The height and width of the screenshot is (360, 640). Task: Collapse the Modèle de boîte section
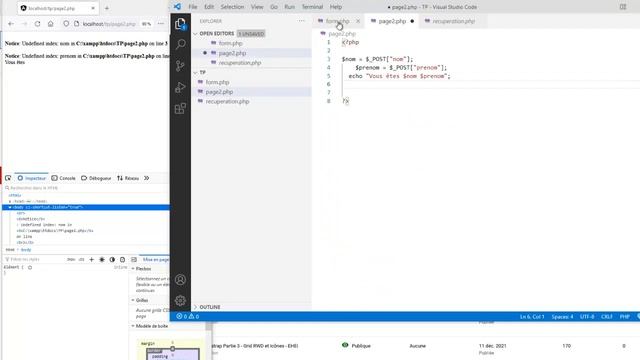[133, 326]
